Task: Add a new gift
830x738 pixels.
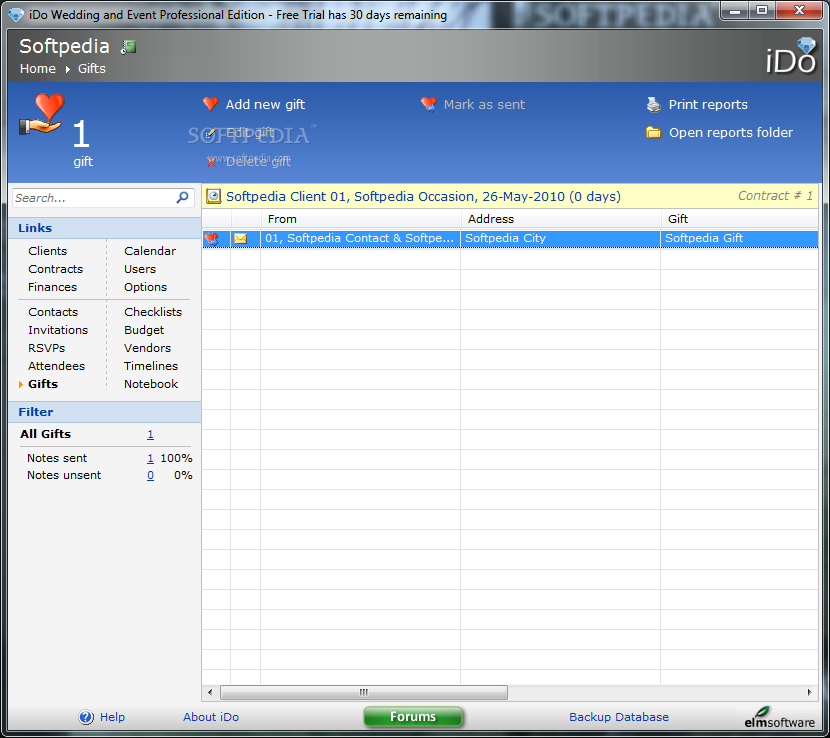Action: pos(265,104)
